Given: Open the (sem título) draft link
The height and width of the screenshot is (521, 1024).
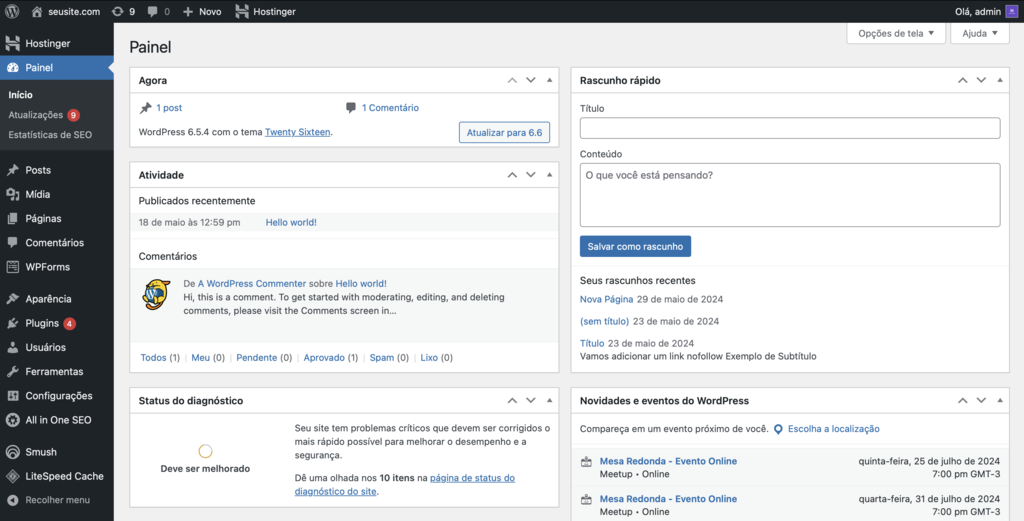Looking at the screenshot, I should 604,321.
